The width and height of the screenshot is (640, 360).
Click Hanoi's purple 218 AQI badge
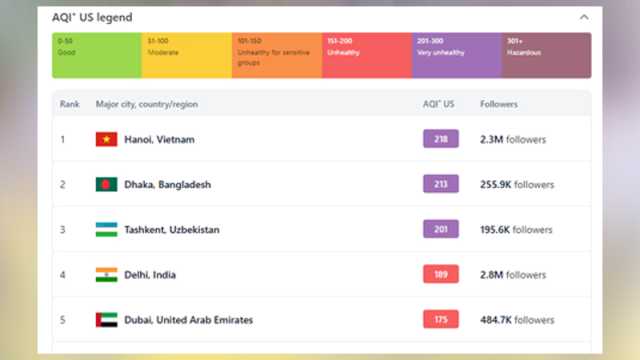pos(441,139)
